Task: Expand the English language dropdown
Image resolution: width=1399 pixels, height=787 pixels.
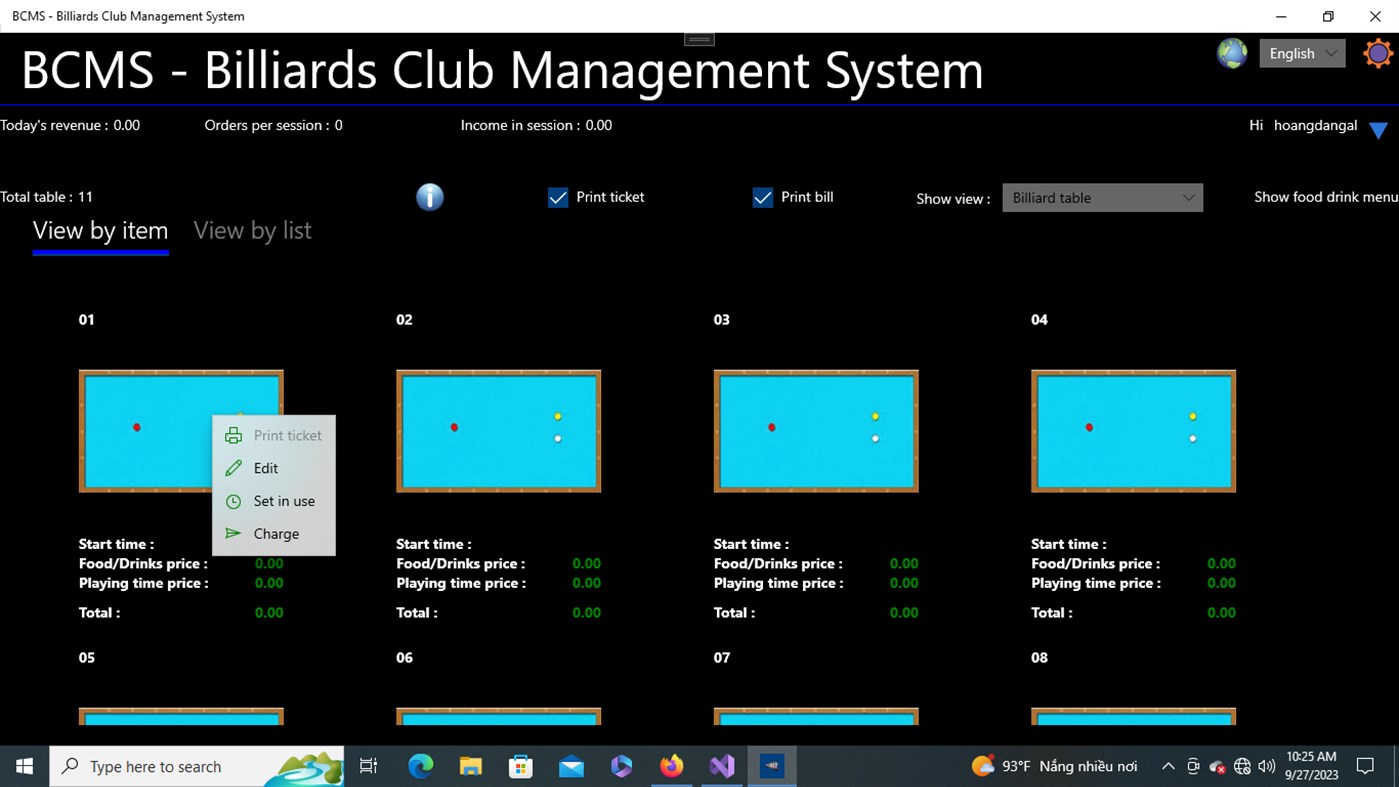Action: pyautogui.click(x=1301, y=53)
